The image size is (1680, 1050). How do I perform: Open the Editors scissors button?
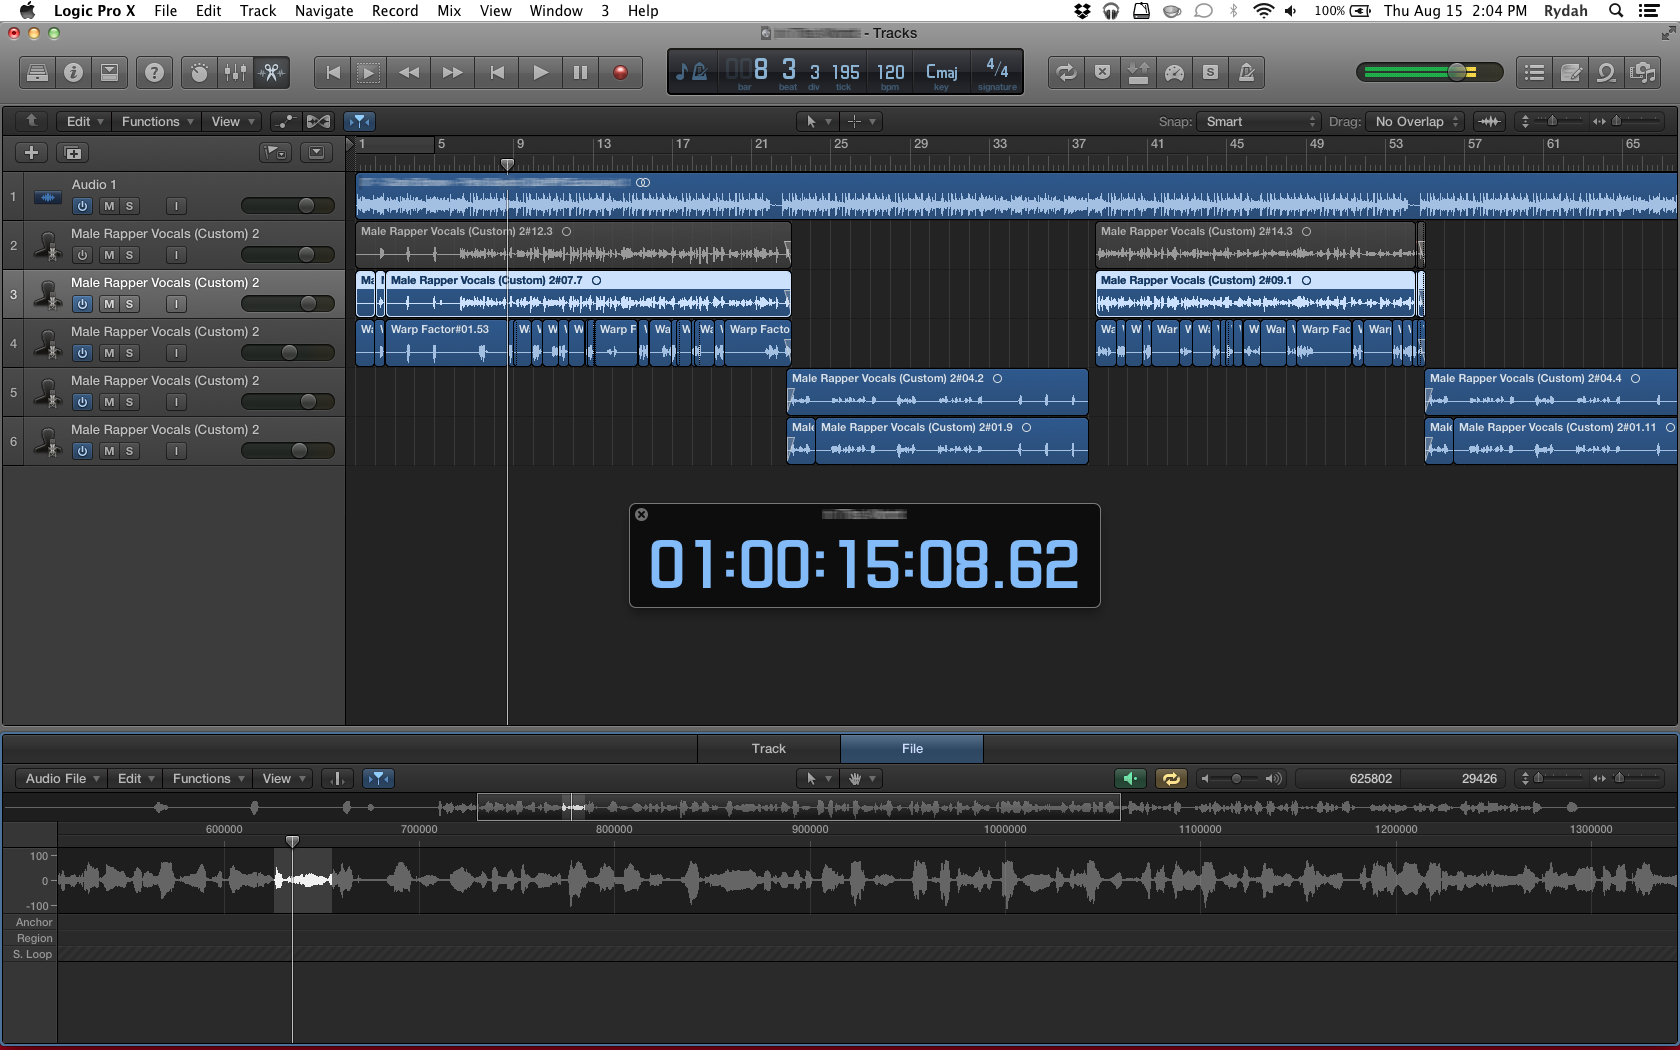point(271,73)
